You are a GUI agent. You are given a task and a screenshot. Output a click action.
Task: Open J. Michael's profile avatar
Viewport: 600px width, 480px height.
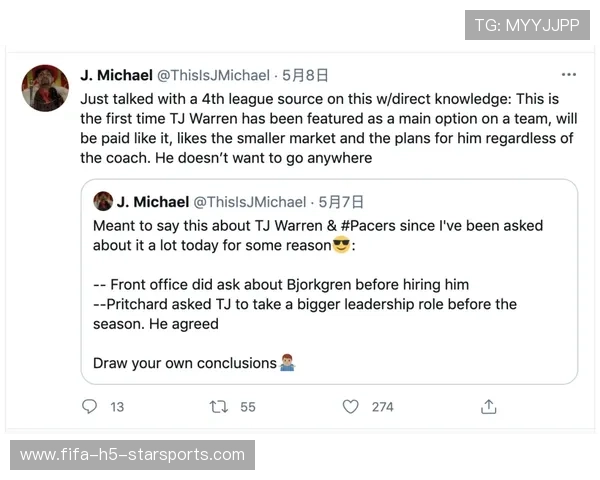(x=45, y=88)
